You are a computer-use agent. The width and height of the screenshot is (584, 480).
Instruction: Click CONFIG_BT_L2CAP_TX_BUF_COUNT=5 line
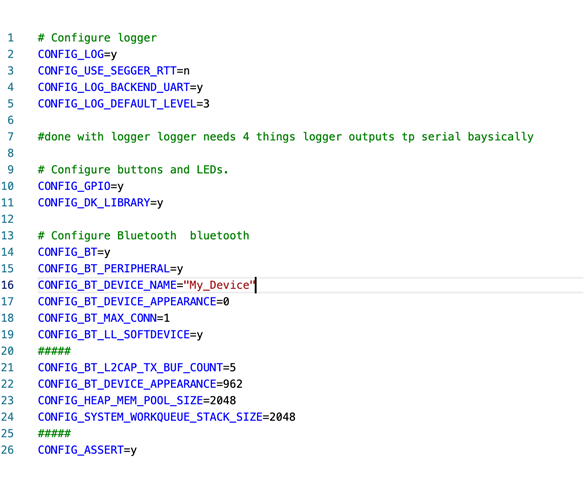point(137,368)
